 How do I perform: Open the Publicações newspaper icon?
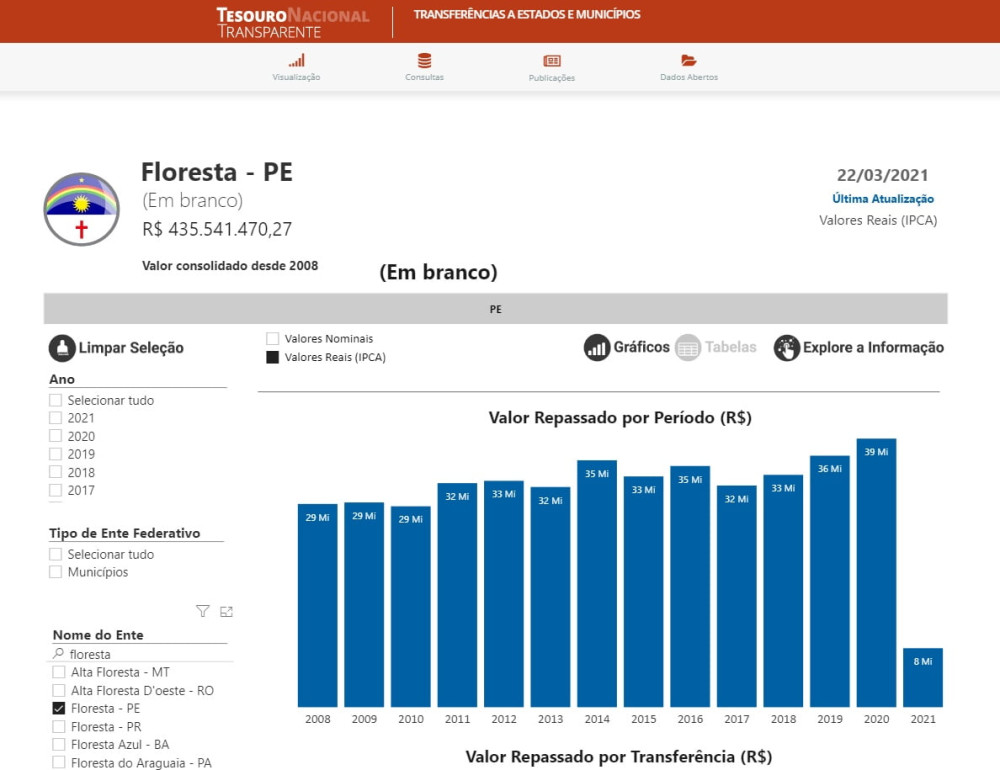[x=552, y=61]
